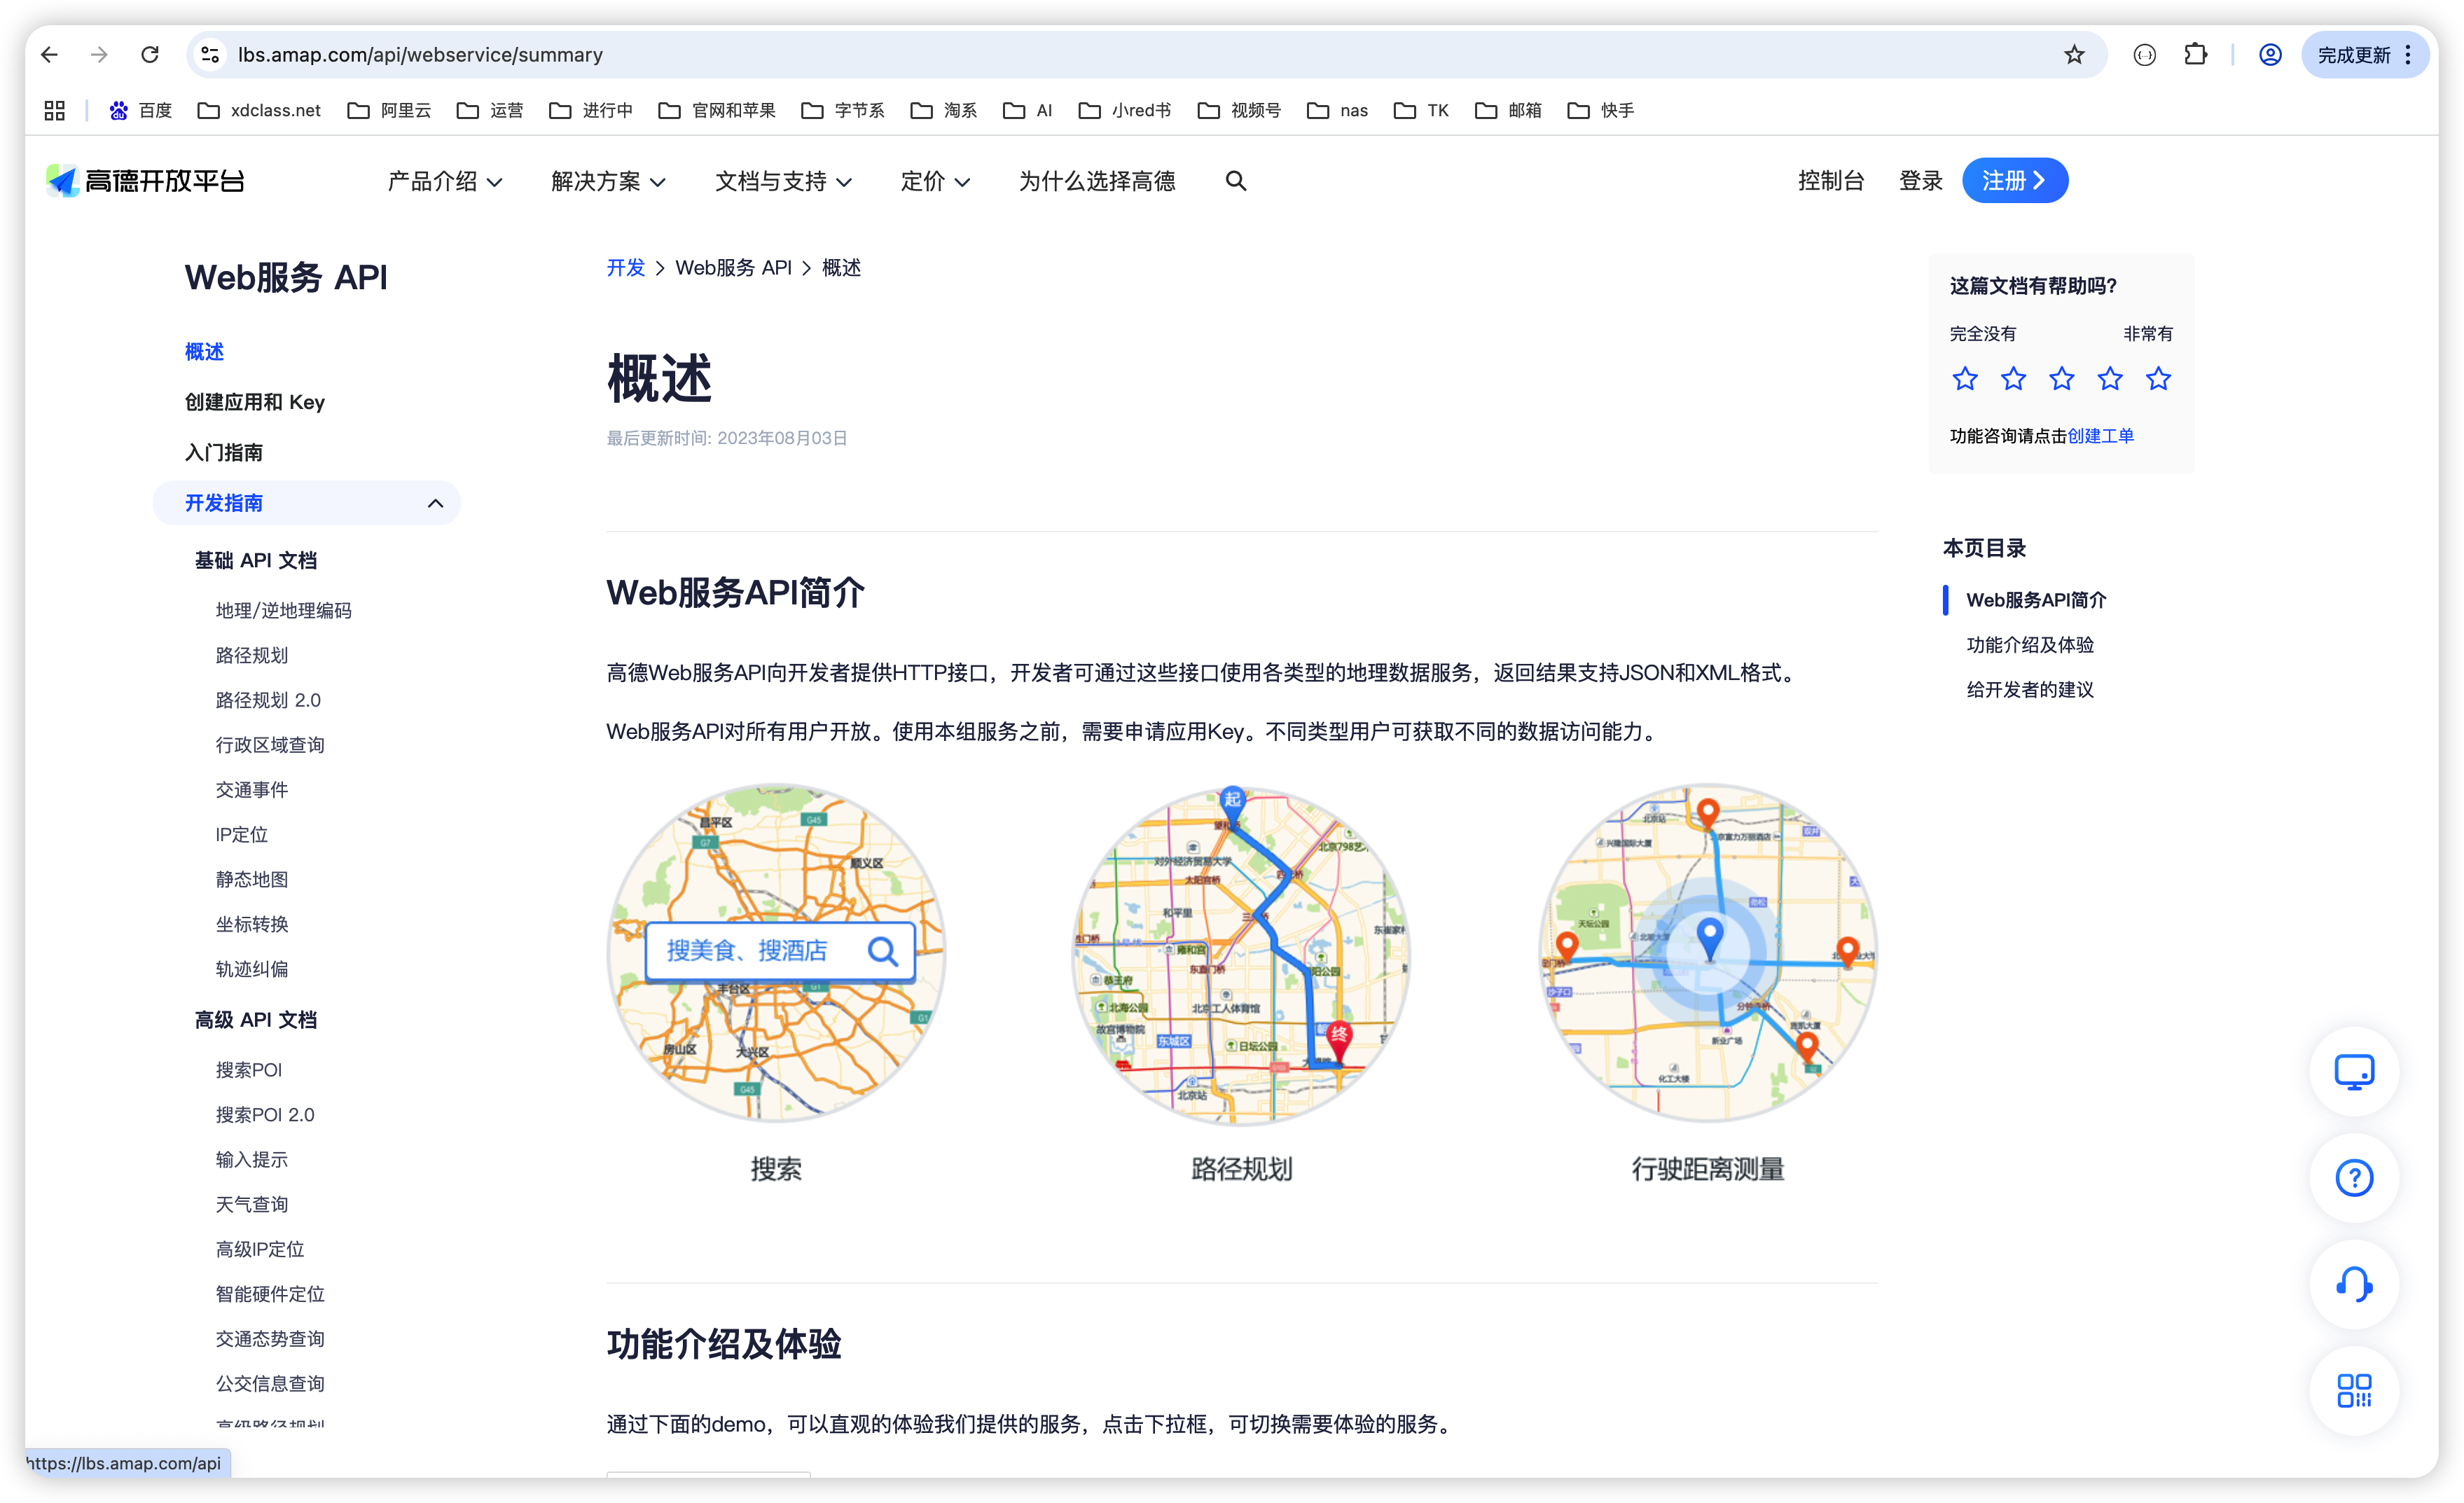Viewport: 2464px width, 1503px height.
Task: Rate document with the third star
Action: click(2062, 379)
